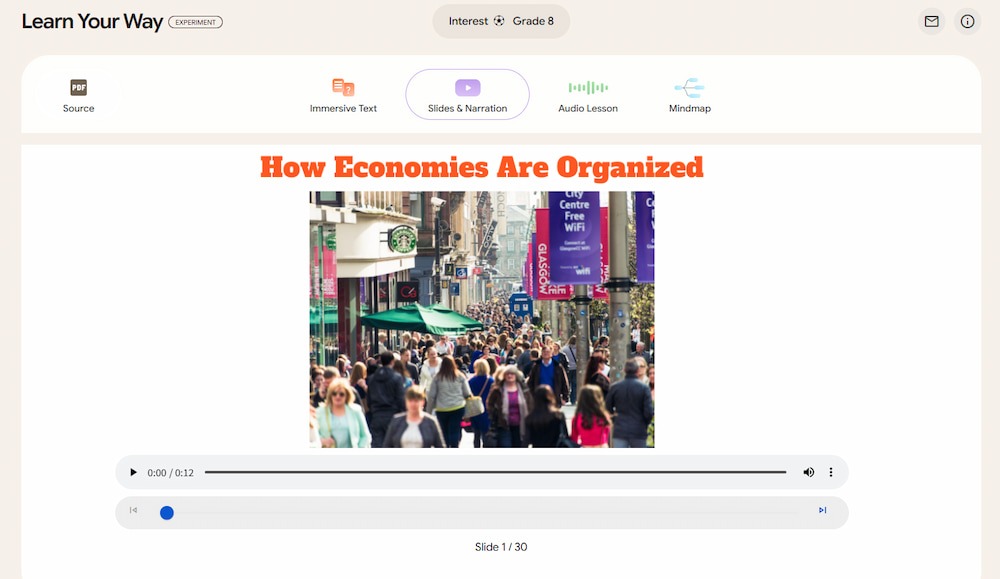The width and height of the screenshot is (1000, 579).
Task: Open the Audio Lesson waveform icon
Action: click(588, 87)
